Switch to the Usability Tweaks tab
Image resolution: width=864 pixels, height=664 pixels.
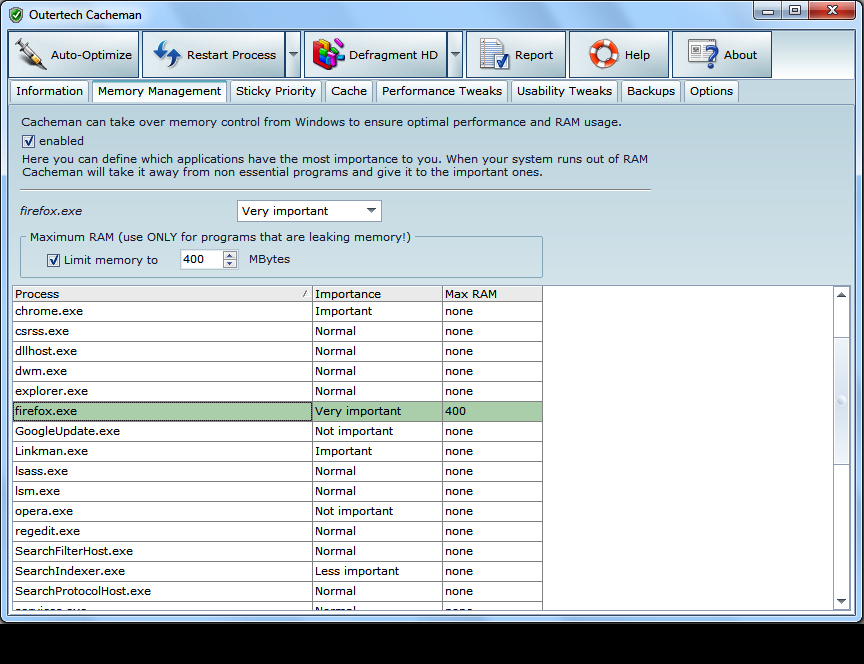click(x=564, y=91)
